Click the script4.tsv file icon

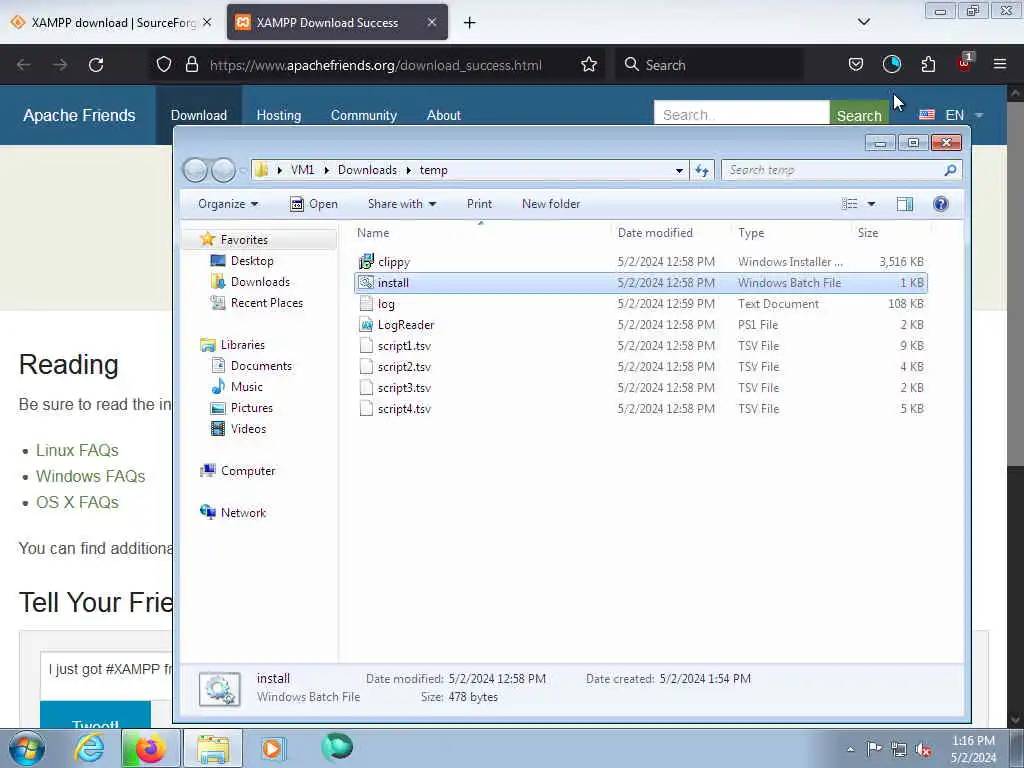366,408
